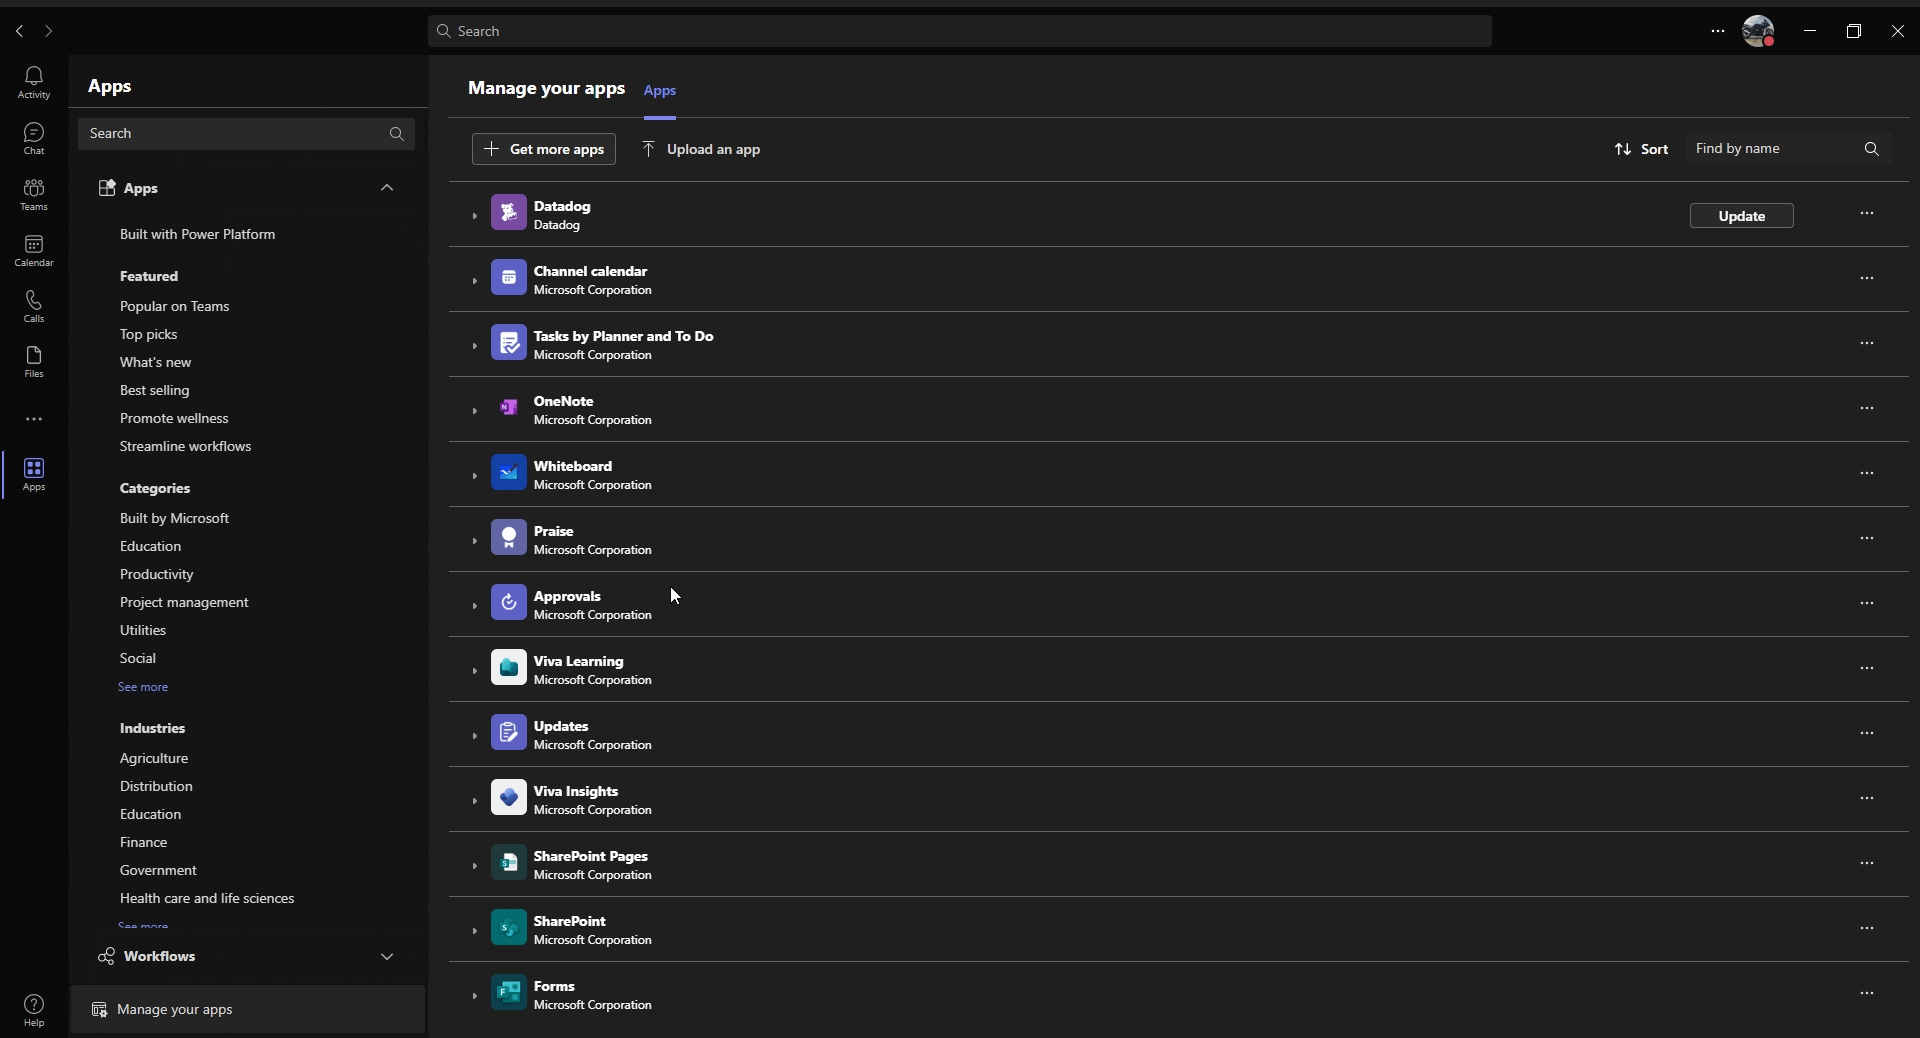Select the Apps tab
Image resolution: width=1920 pixels, height=1038 pixels.
[x=660, y=90]
